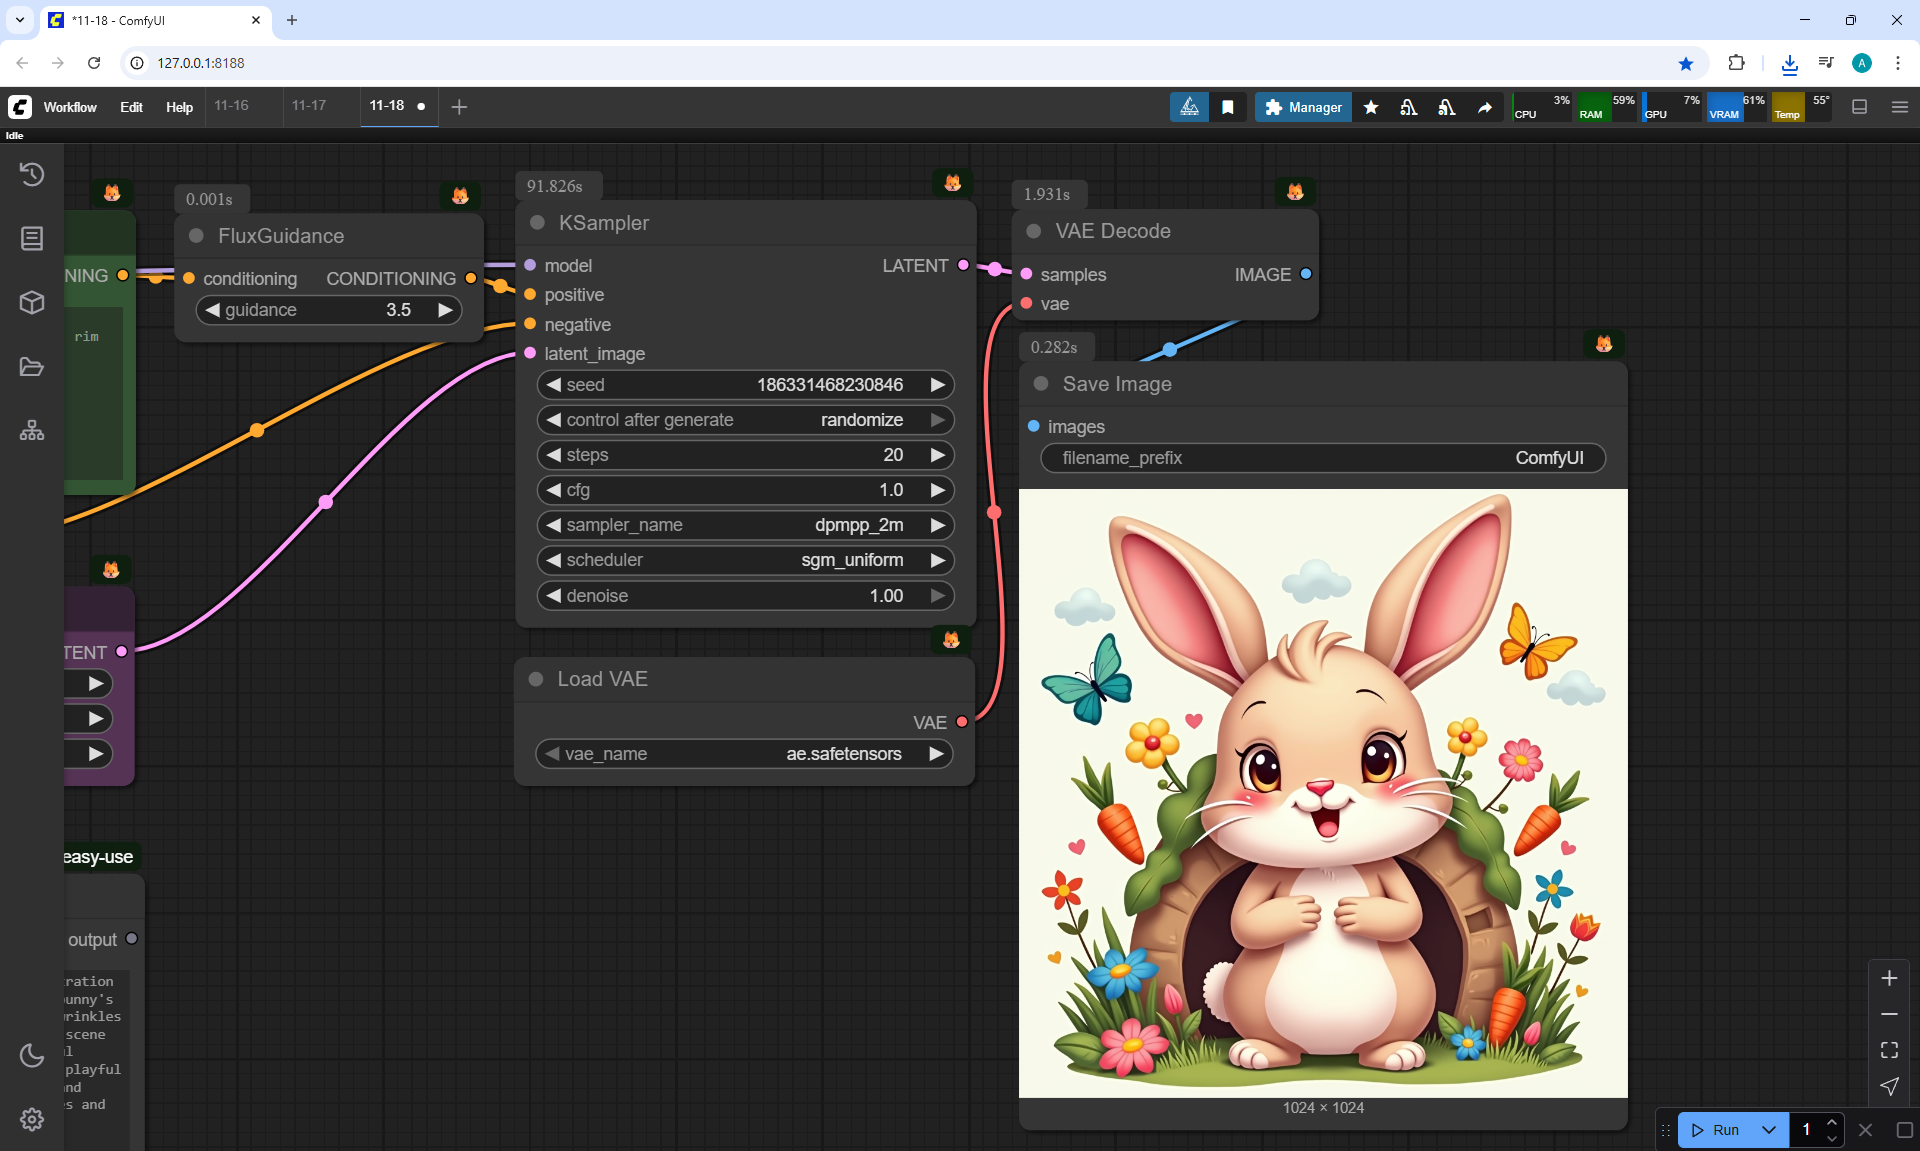Click the share arrow icon in toolbar
This screenshot has height=1151, width=1920.
tap(1485, 107)
